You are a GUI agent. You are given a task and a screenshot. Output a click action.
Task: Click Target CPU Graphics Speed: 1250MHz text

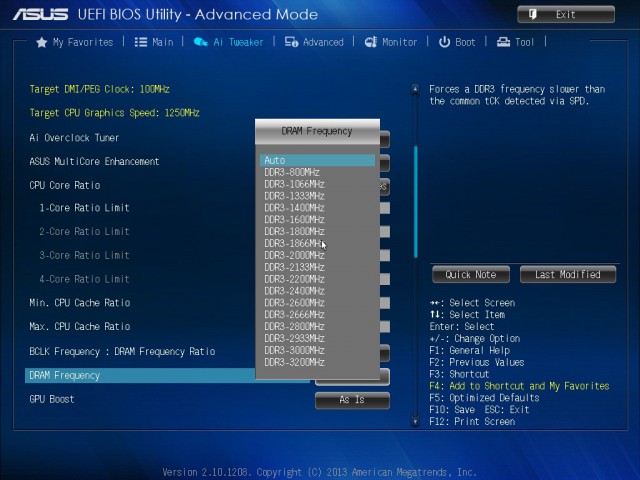[x=114, y=113]
